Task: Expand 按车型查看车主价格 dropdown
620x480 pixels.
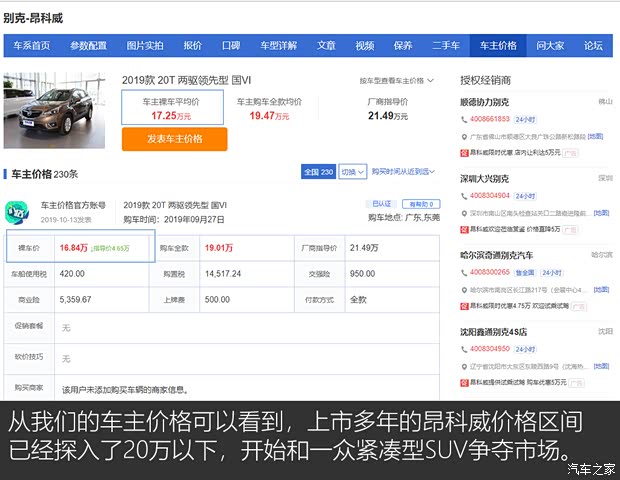Action: tap(397, 81)
